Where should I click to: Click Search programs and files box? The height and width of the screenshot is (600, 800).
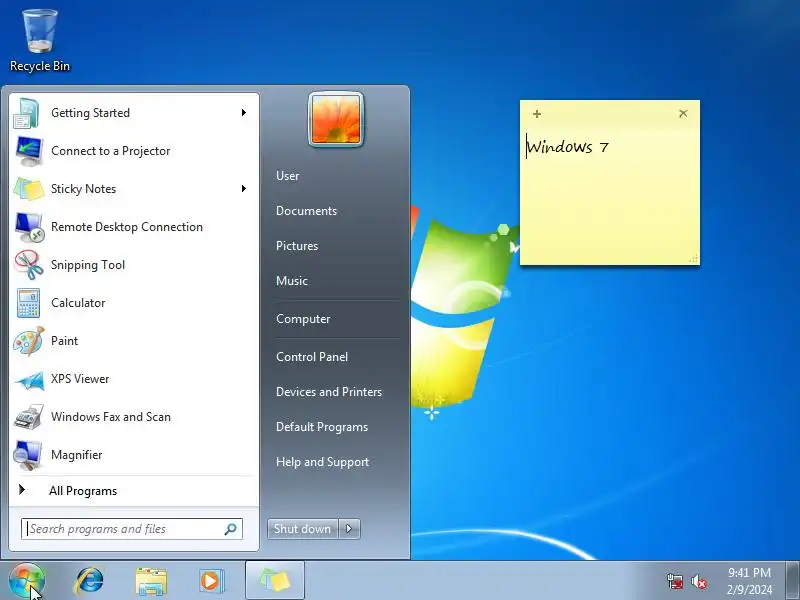click(x=132, y=529)
